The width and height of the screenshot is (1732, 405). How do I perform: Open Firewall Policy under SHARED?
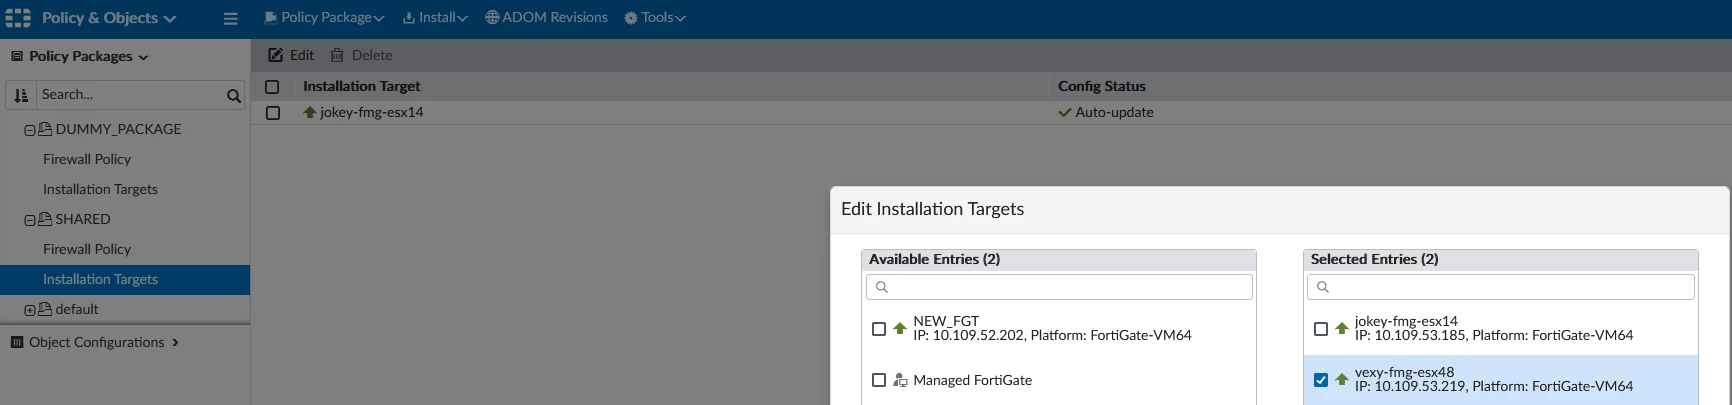tap(87, 249)
